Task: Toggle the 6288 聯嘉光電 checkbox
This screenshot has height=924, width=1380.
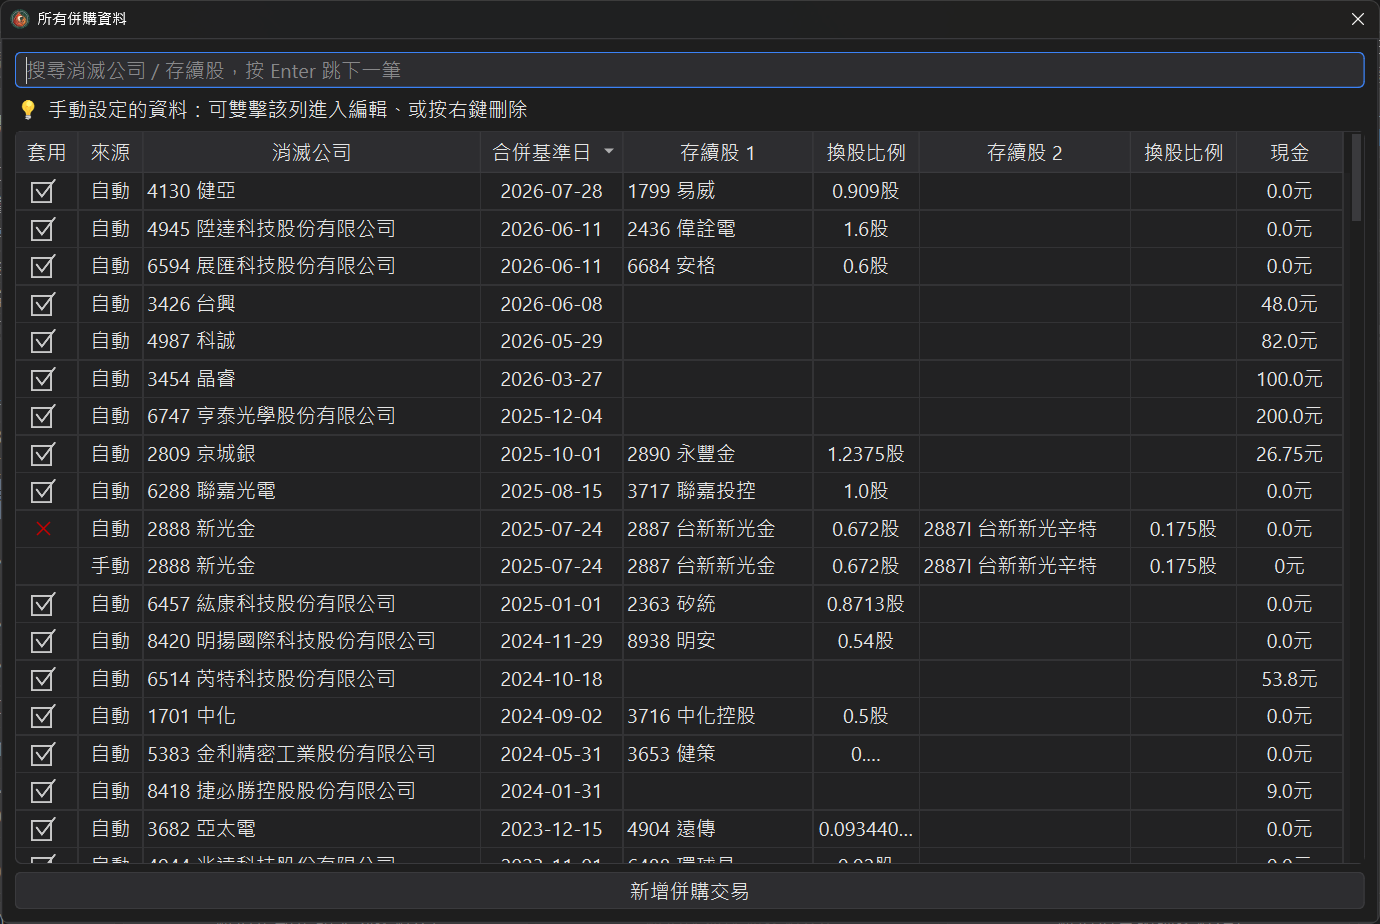Action: 42,491
